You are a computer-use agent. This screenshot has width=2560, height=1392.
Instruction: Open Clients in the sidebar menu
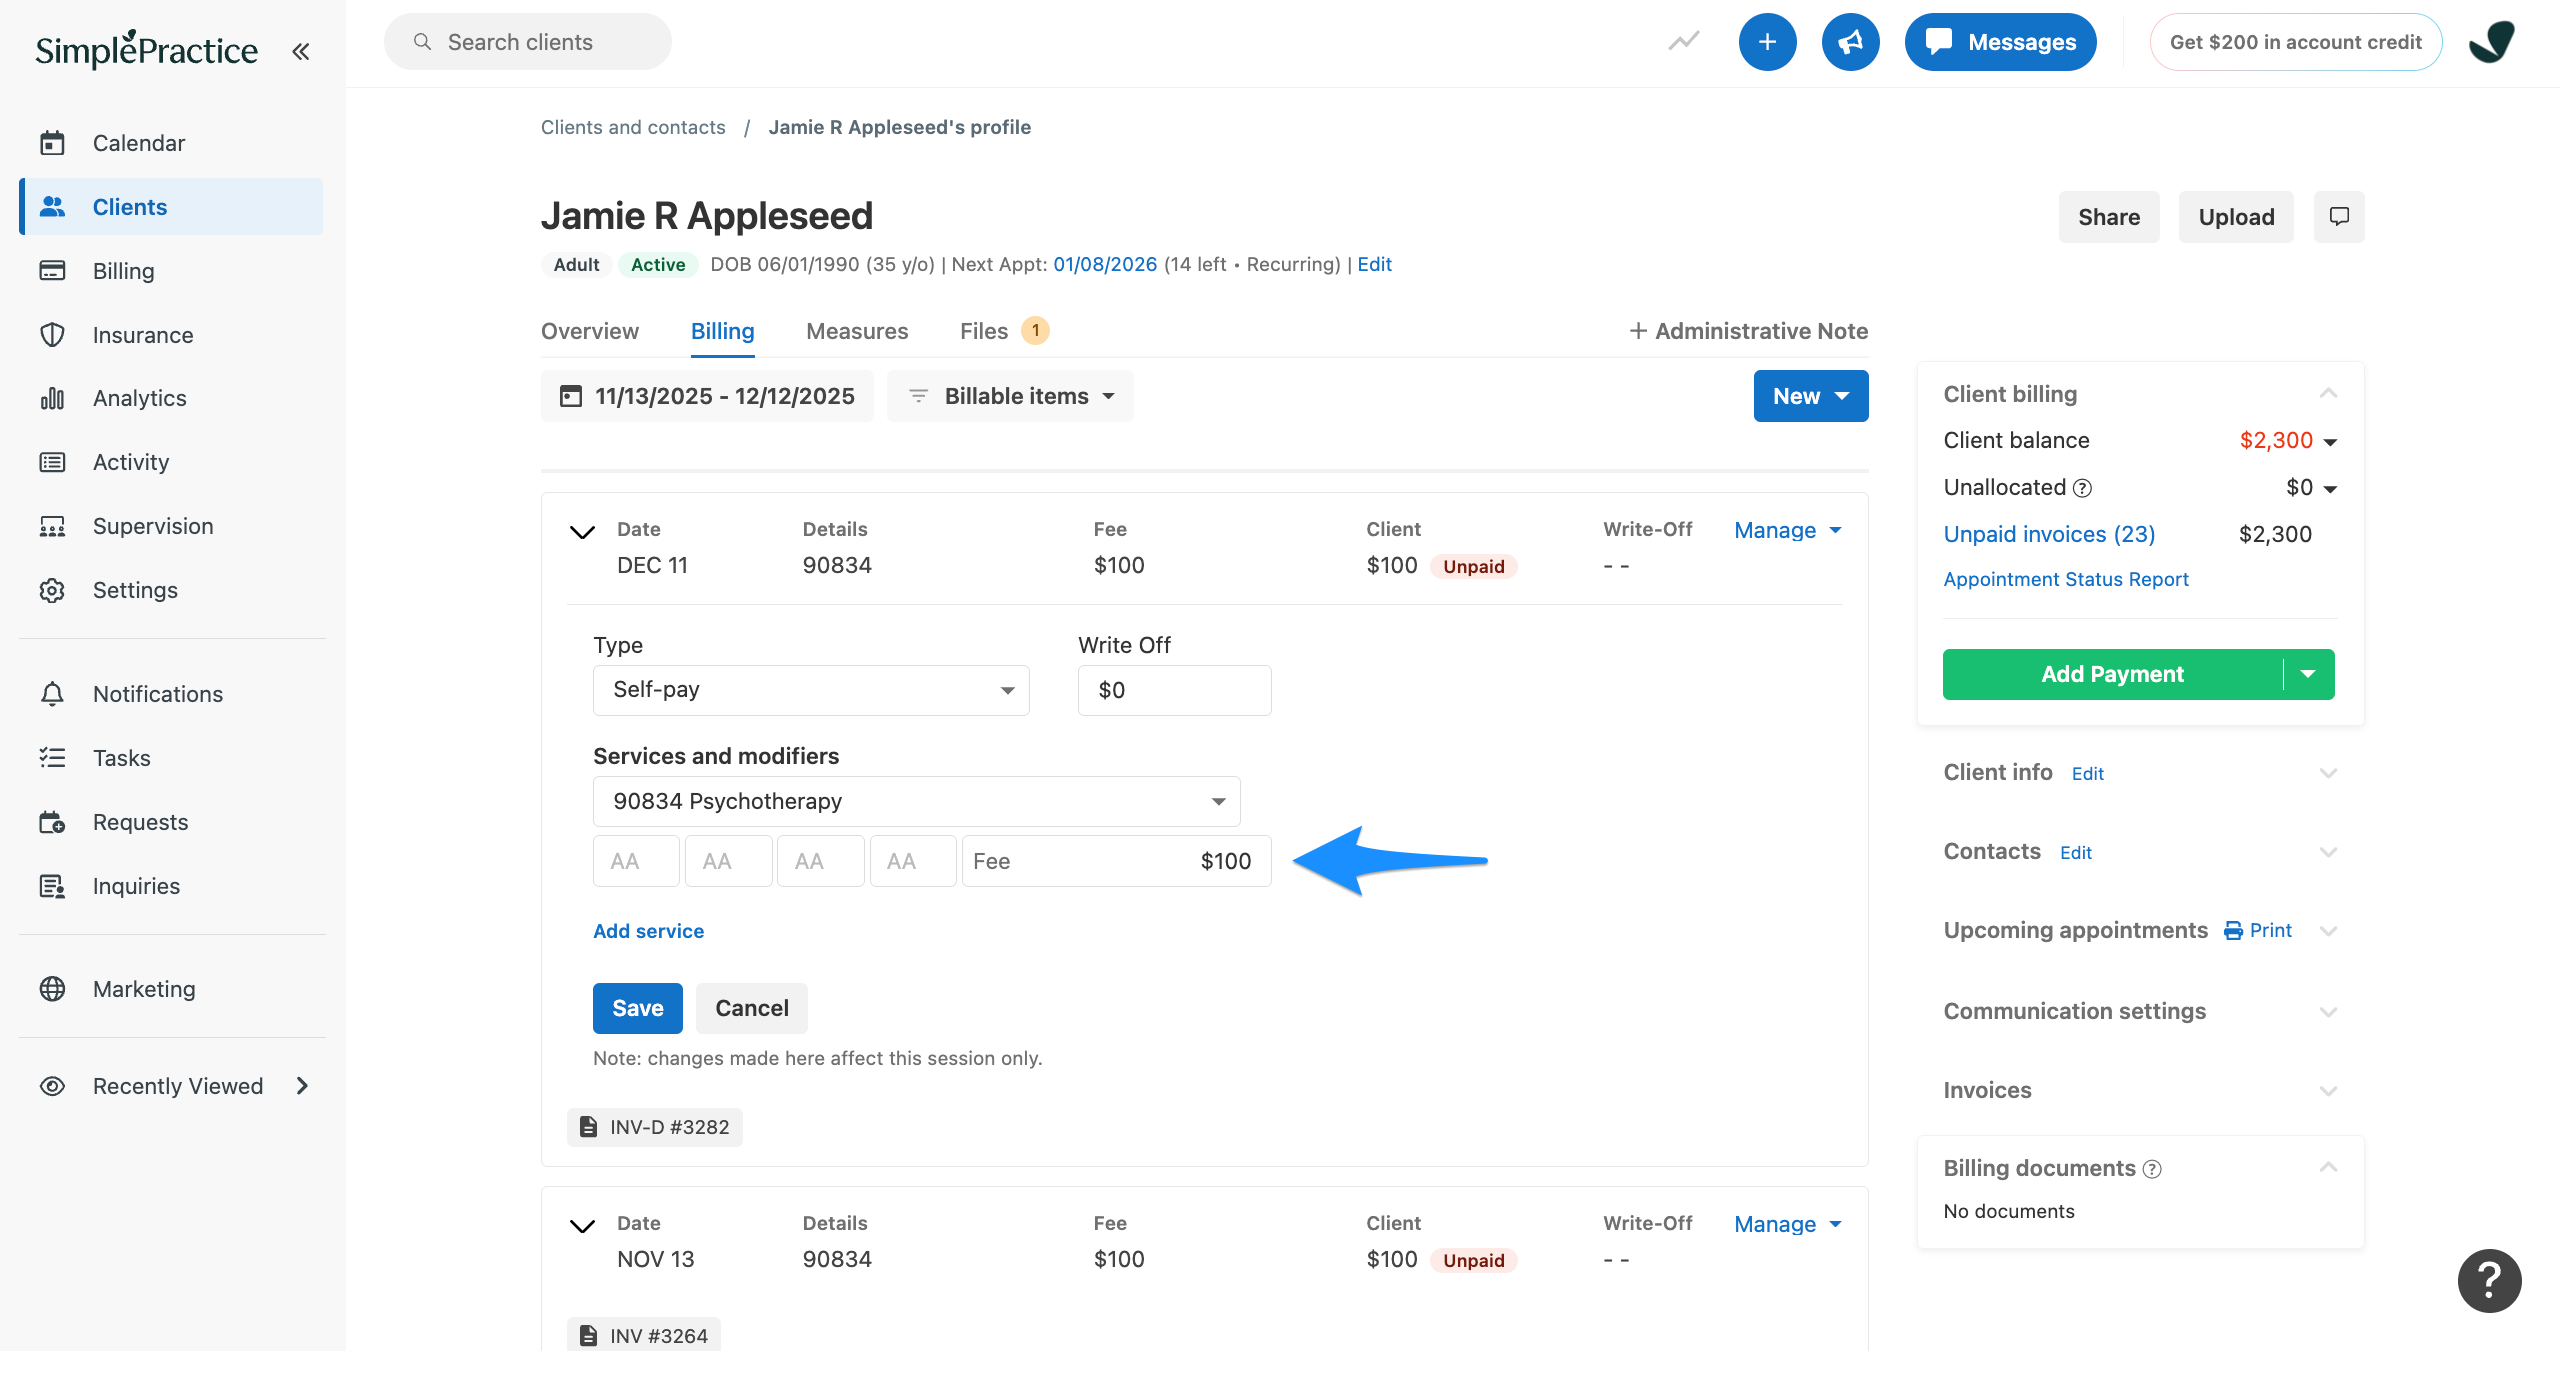[171, 207]
